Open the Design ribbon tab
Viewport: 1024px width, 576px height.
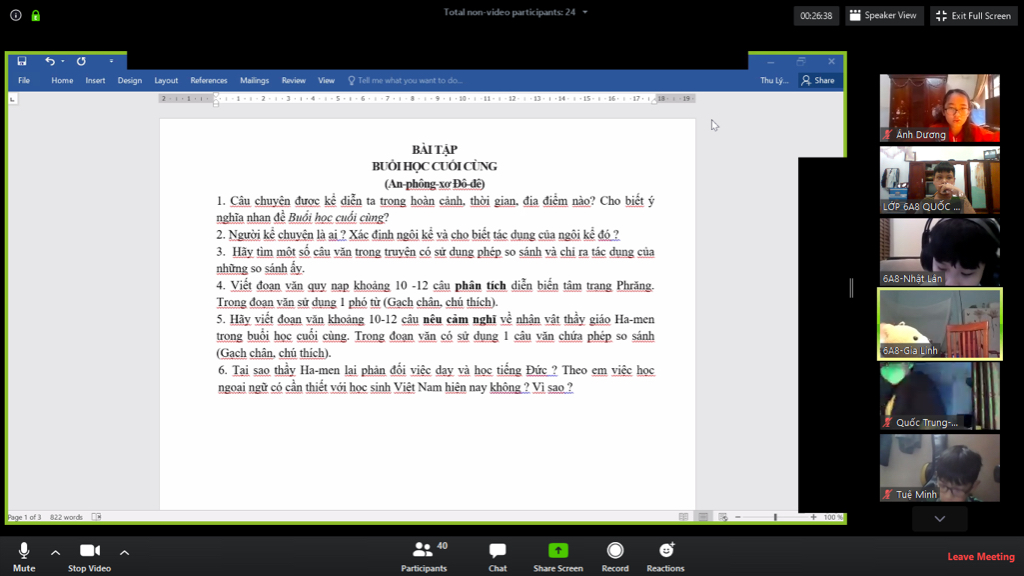129,81
